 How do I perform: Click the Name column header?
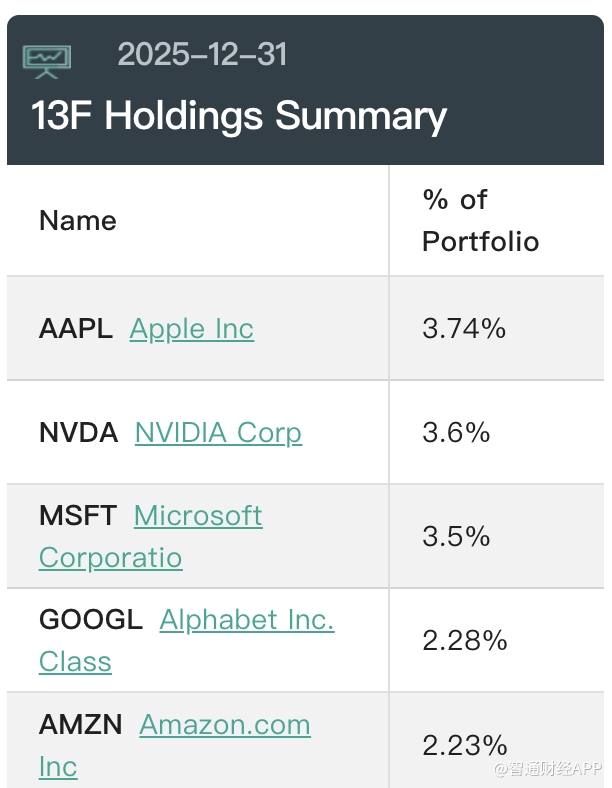click(78, 221)
